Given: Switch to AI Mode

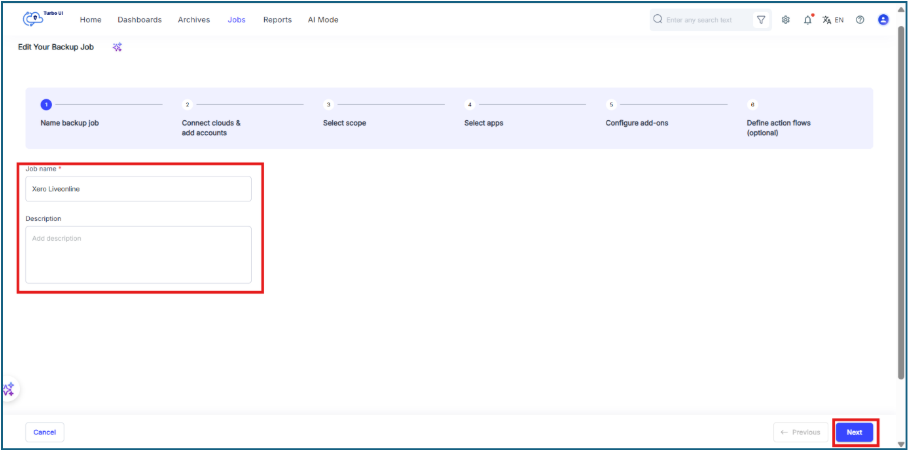Looking at the screenshot, I should (323, 20).
